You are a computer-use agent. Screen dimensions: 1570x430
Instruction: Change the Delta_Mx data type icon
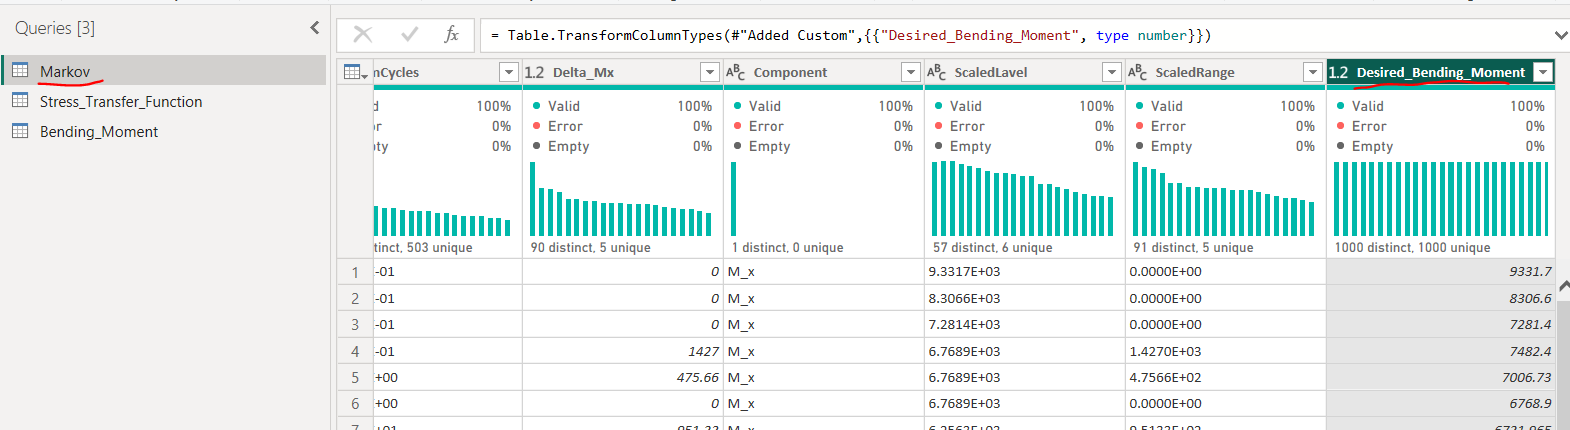click(x=535, y=72)
